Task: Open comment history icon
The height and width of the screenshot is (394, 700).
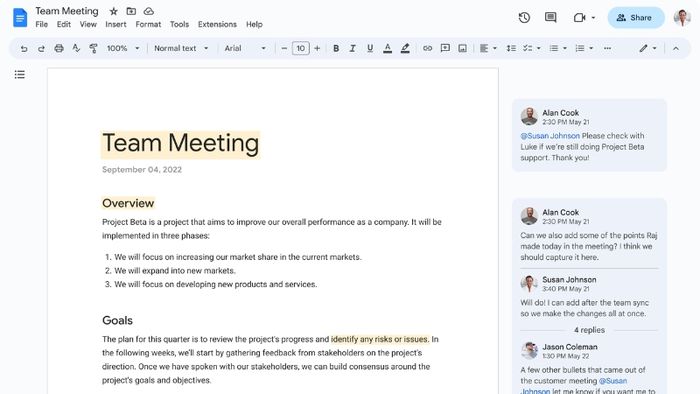Action: pos(550,18)
